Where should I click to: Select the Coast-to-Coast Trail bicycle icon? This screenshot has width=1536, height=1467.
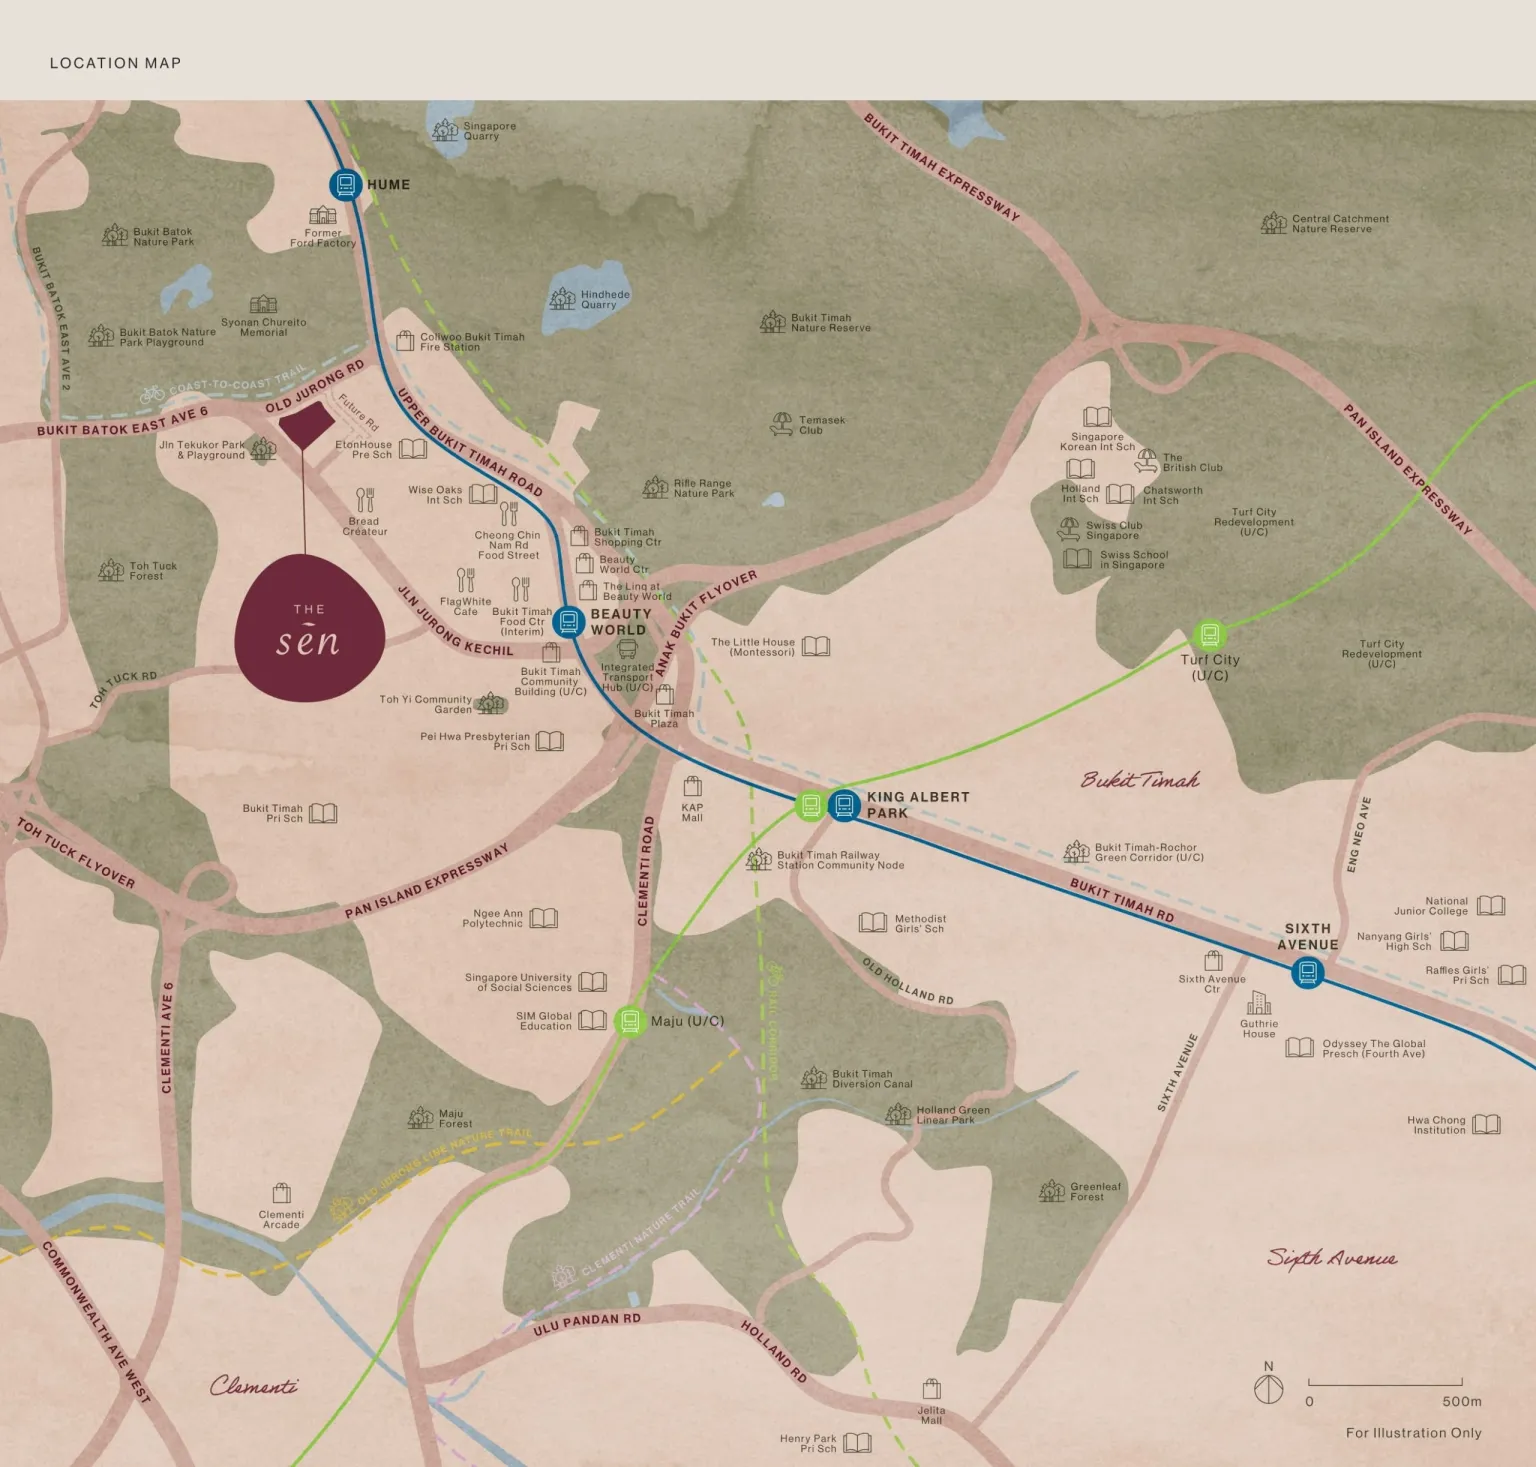(x=153, y=394)
